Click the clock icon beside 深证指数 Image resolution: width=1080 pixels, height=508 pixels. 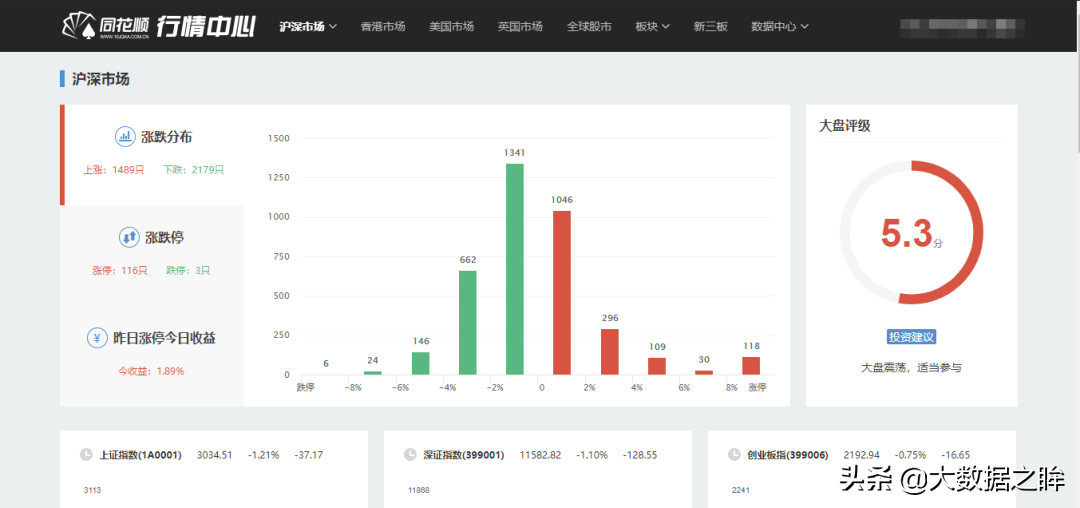click(x=410, y=455)
